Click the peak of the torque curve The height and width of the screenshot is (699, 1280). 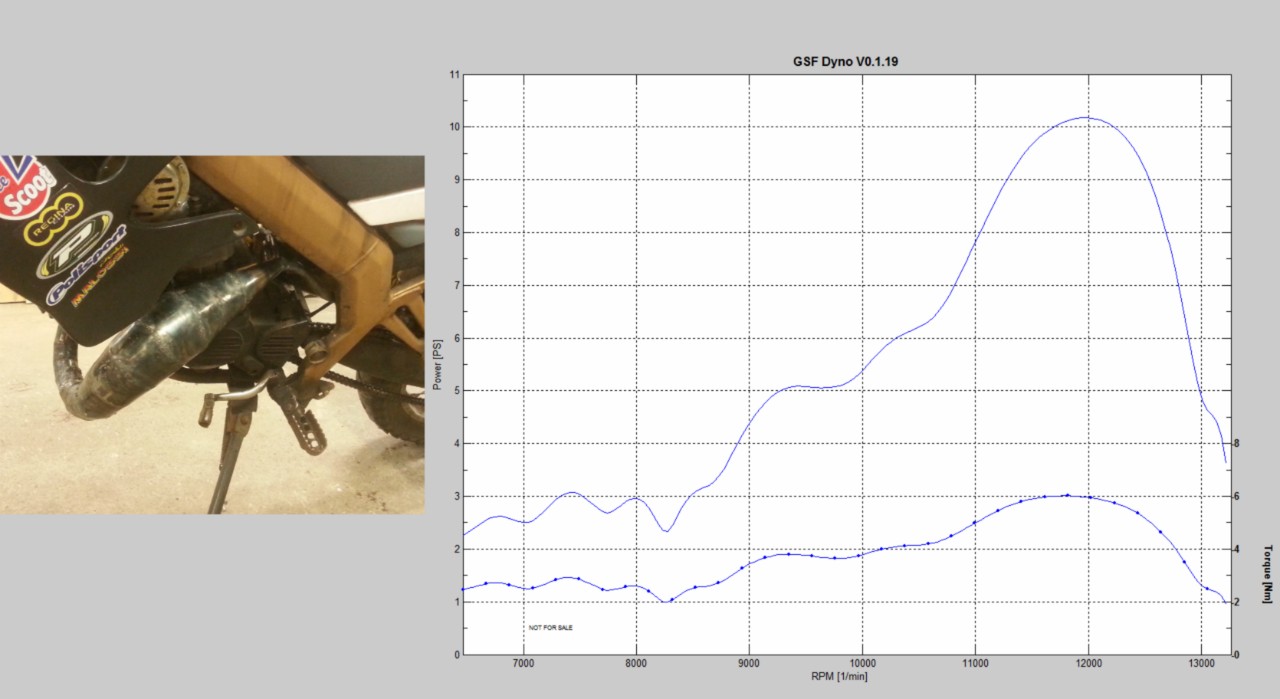pyautogui.click(x=1067, y=495)
